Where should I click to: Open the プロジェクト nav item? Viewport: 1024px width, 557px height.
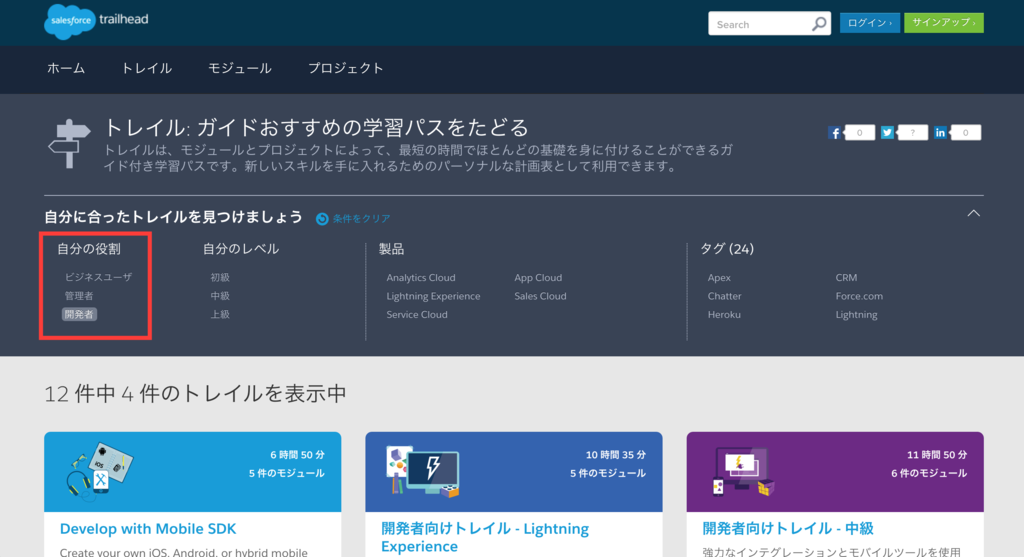345,68
